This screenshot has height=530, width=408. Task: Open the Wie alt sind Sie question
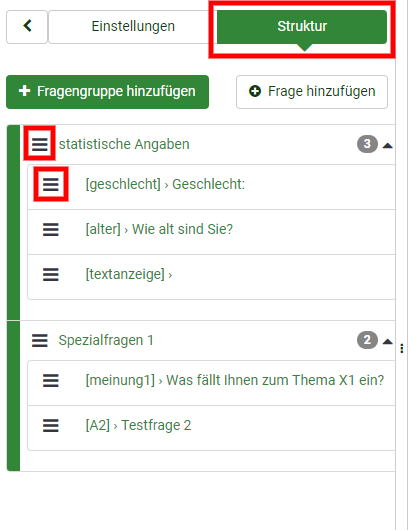pyautogui.click(x=159, y=230)
